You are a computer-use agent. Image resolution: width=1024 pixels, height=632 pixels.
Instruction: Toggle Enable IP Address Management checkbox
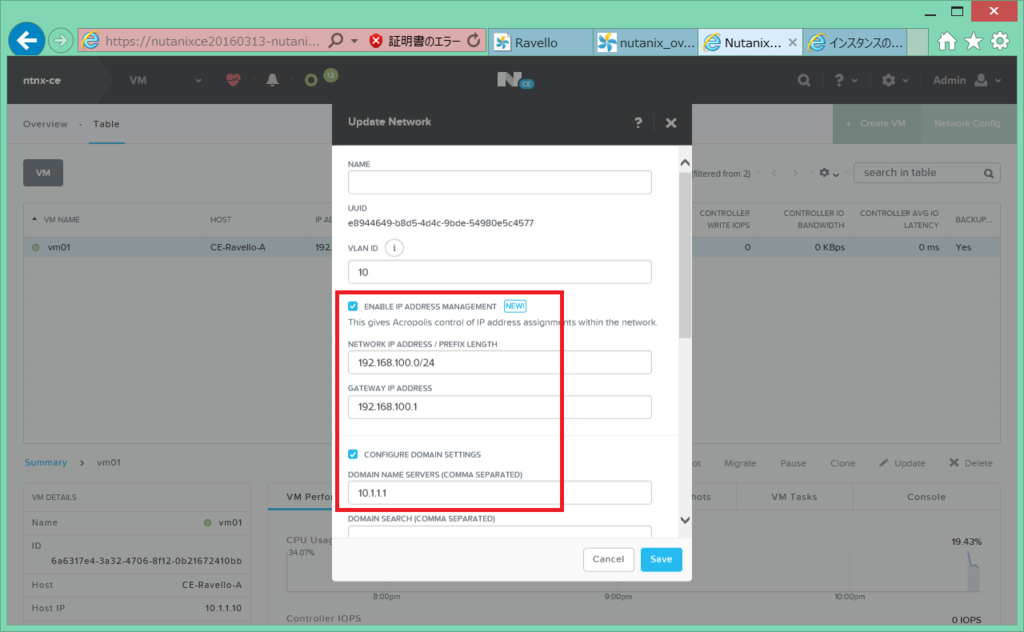click(353, 306)
